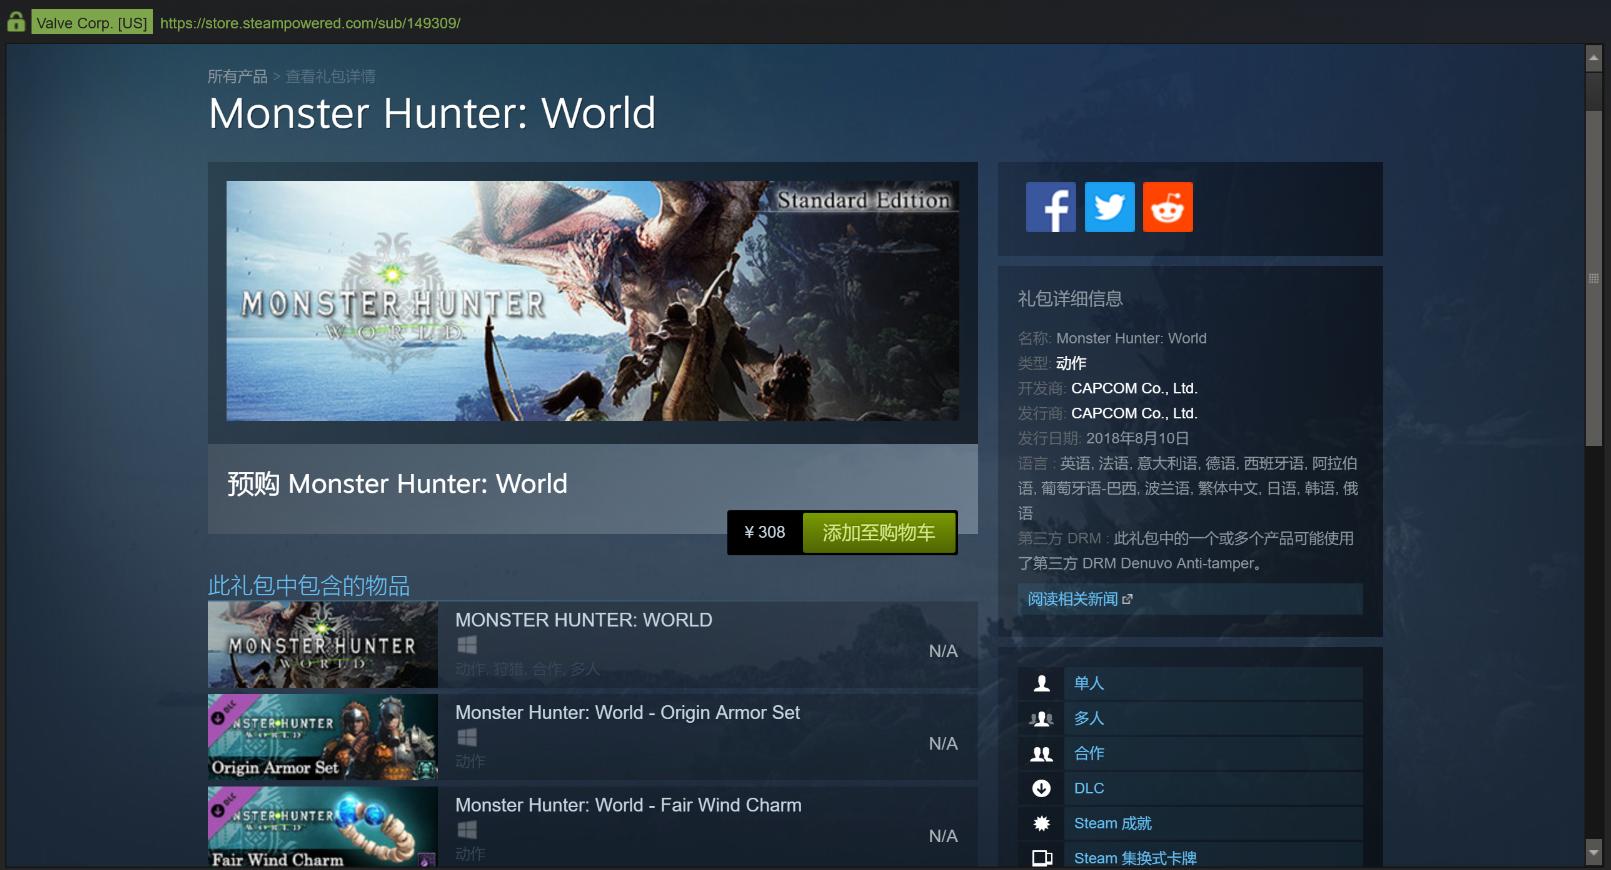
Task: Click the 预购 Monster Hunter: World heading
Action: click(397, 484)
